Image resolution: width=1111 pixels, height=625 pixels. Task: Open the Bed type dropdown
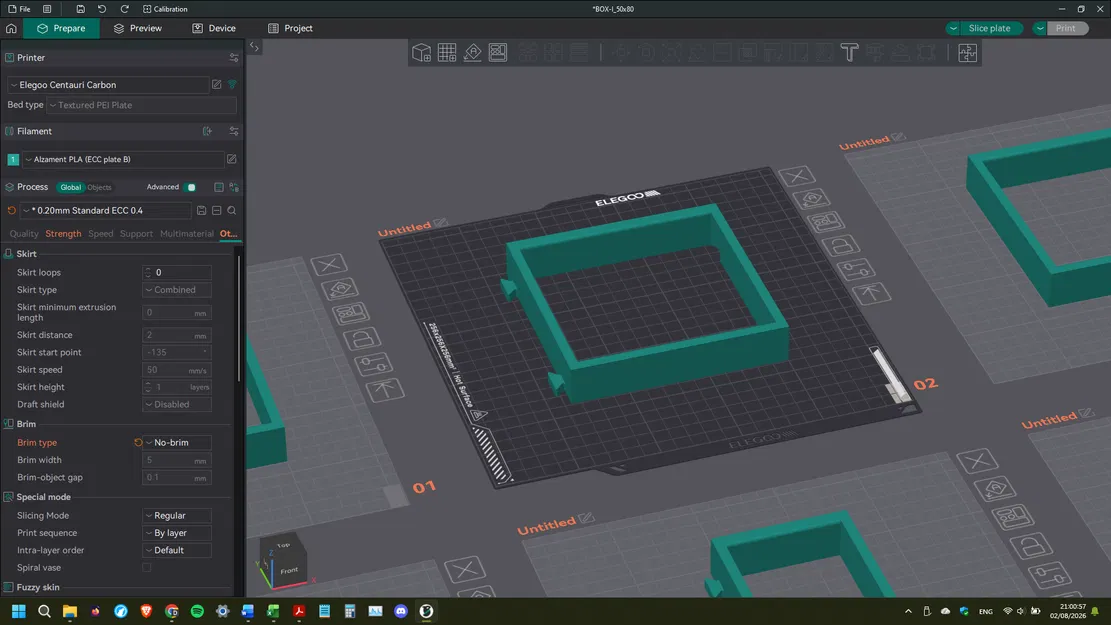(x=141, y=105)
